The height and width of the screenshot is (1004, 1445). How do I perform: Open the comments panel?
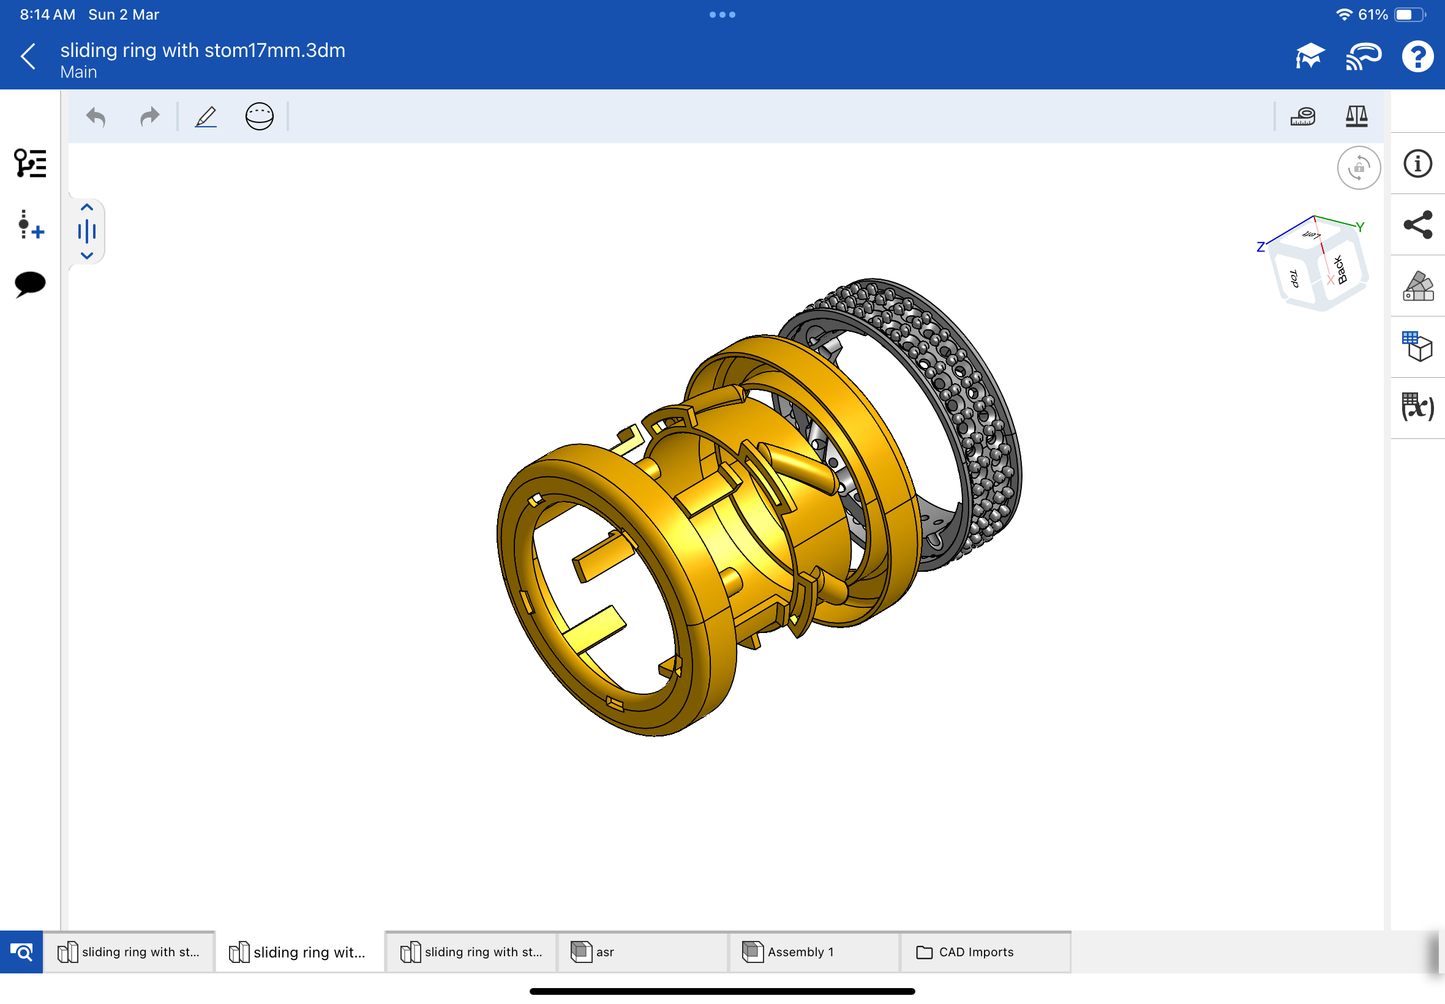(30, 284)
